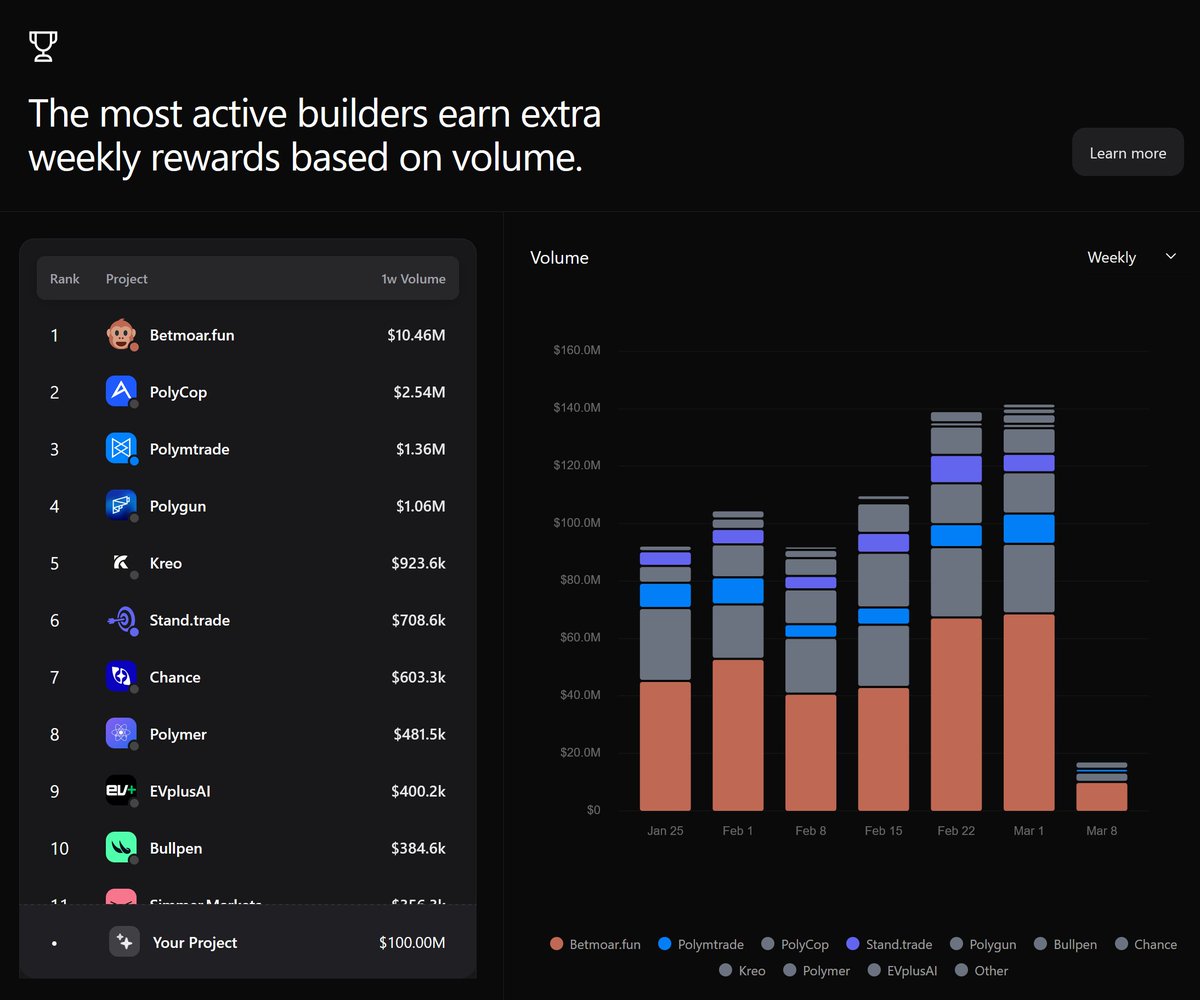The width and height of the screenshot is (1200, 1000).
Task: Click the EVplusAI icon
Action: click(121, 790)
